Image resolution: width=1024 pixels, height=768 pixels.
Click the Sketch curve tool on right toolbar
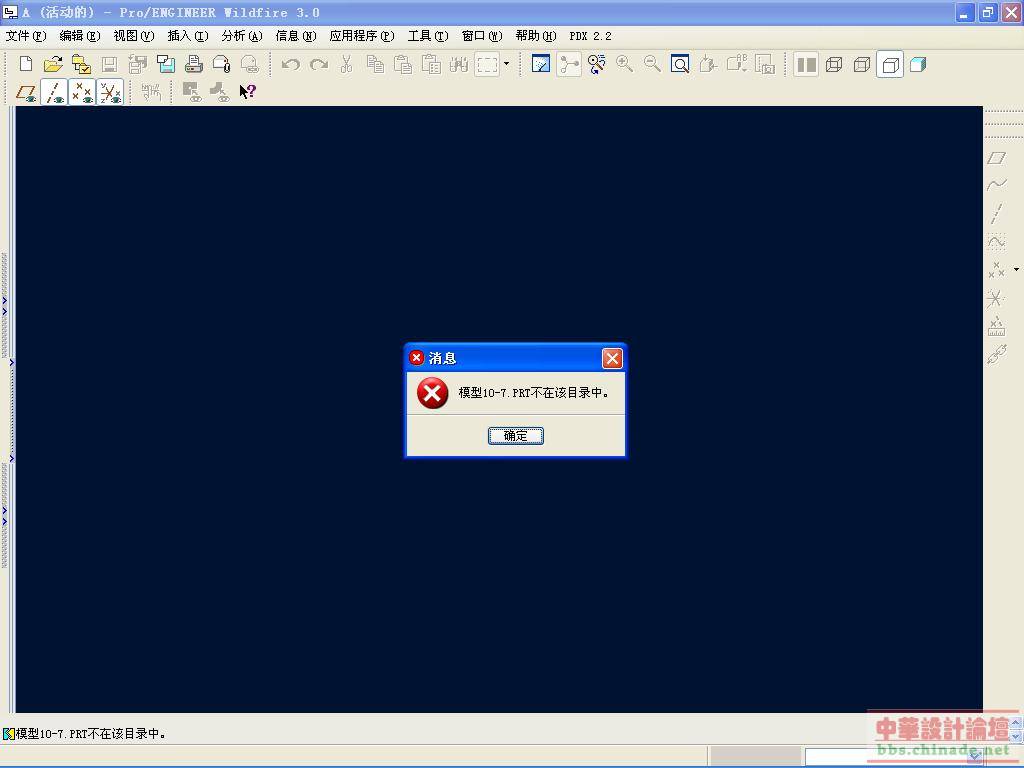pos(997,185)
